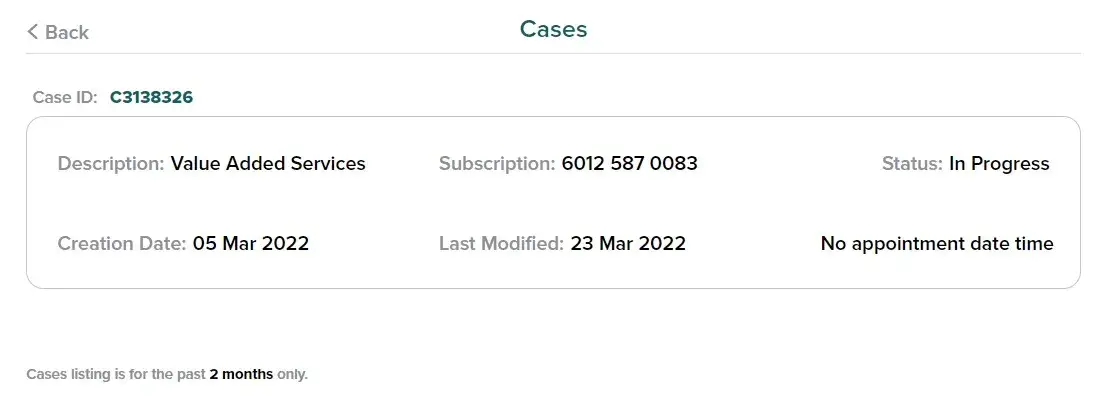Click the Status field label
The width and height of the screenshot is (1107, 396).
pos(912,164)
